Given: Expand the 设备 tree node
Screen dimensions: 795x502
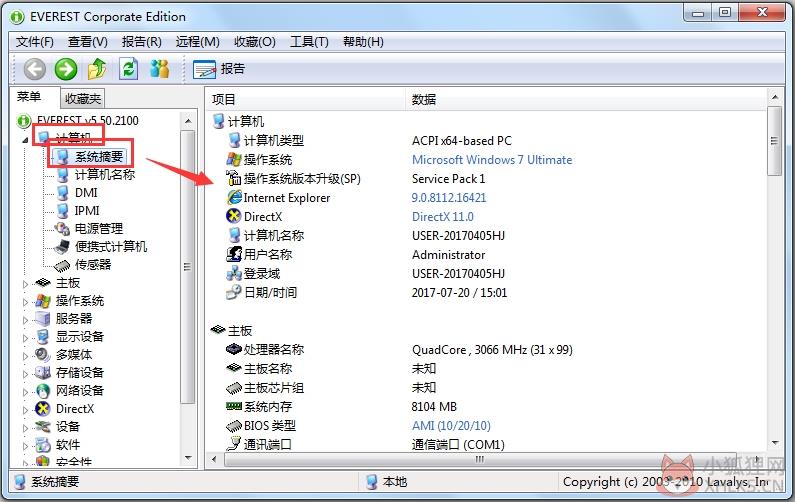Looking at the screenshot, I should pos(25,428).
